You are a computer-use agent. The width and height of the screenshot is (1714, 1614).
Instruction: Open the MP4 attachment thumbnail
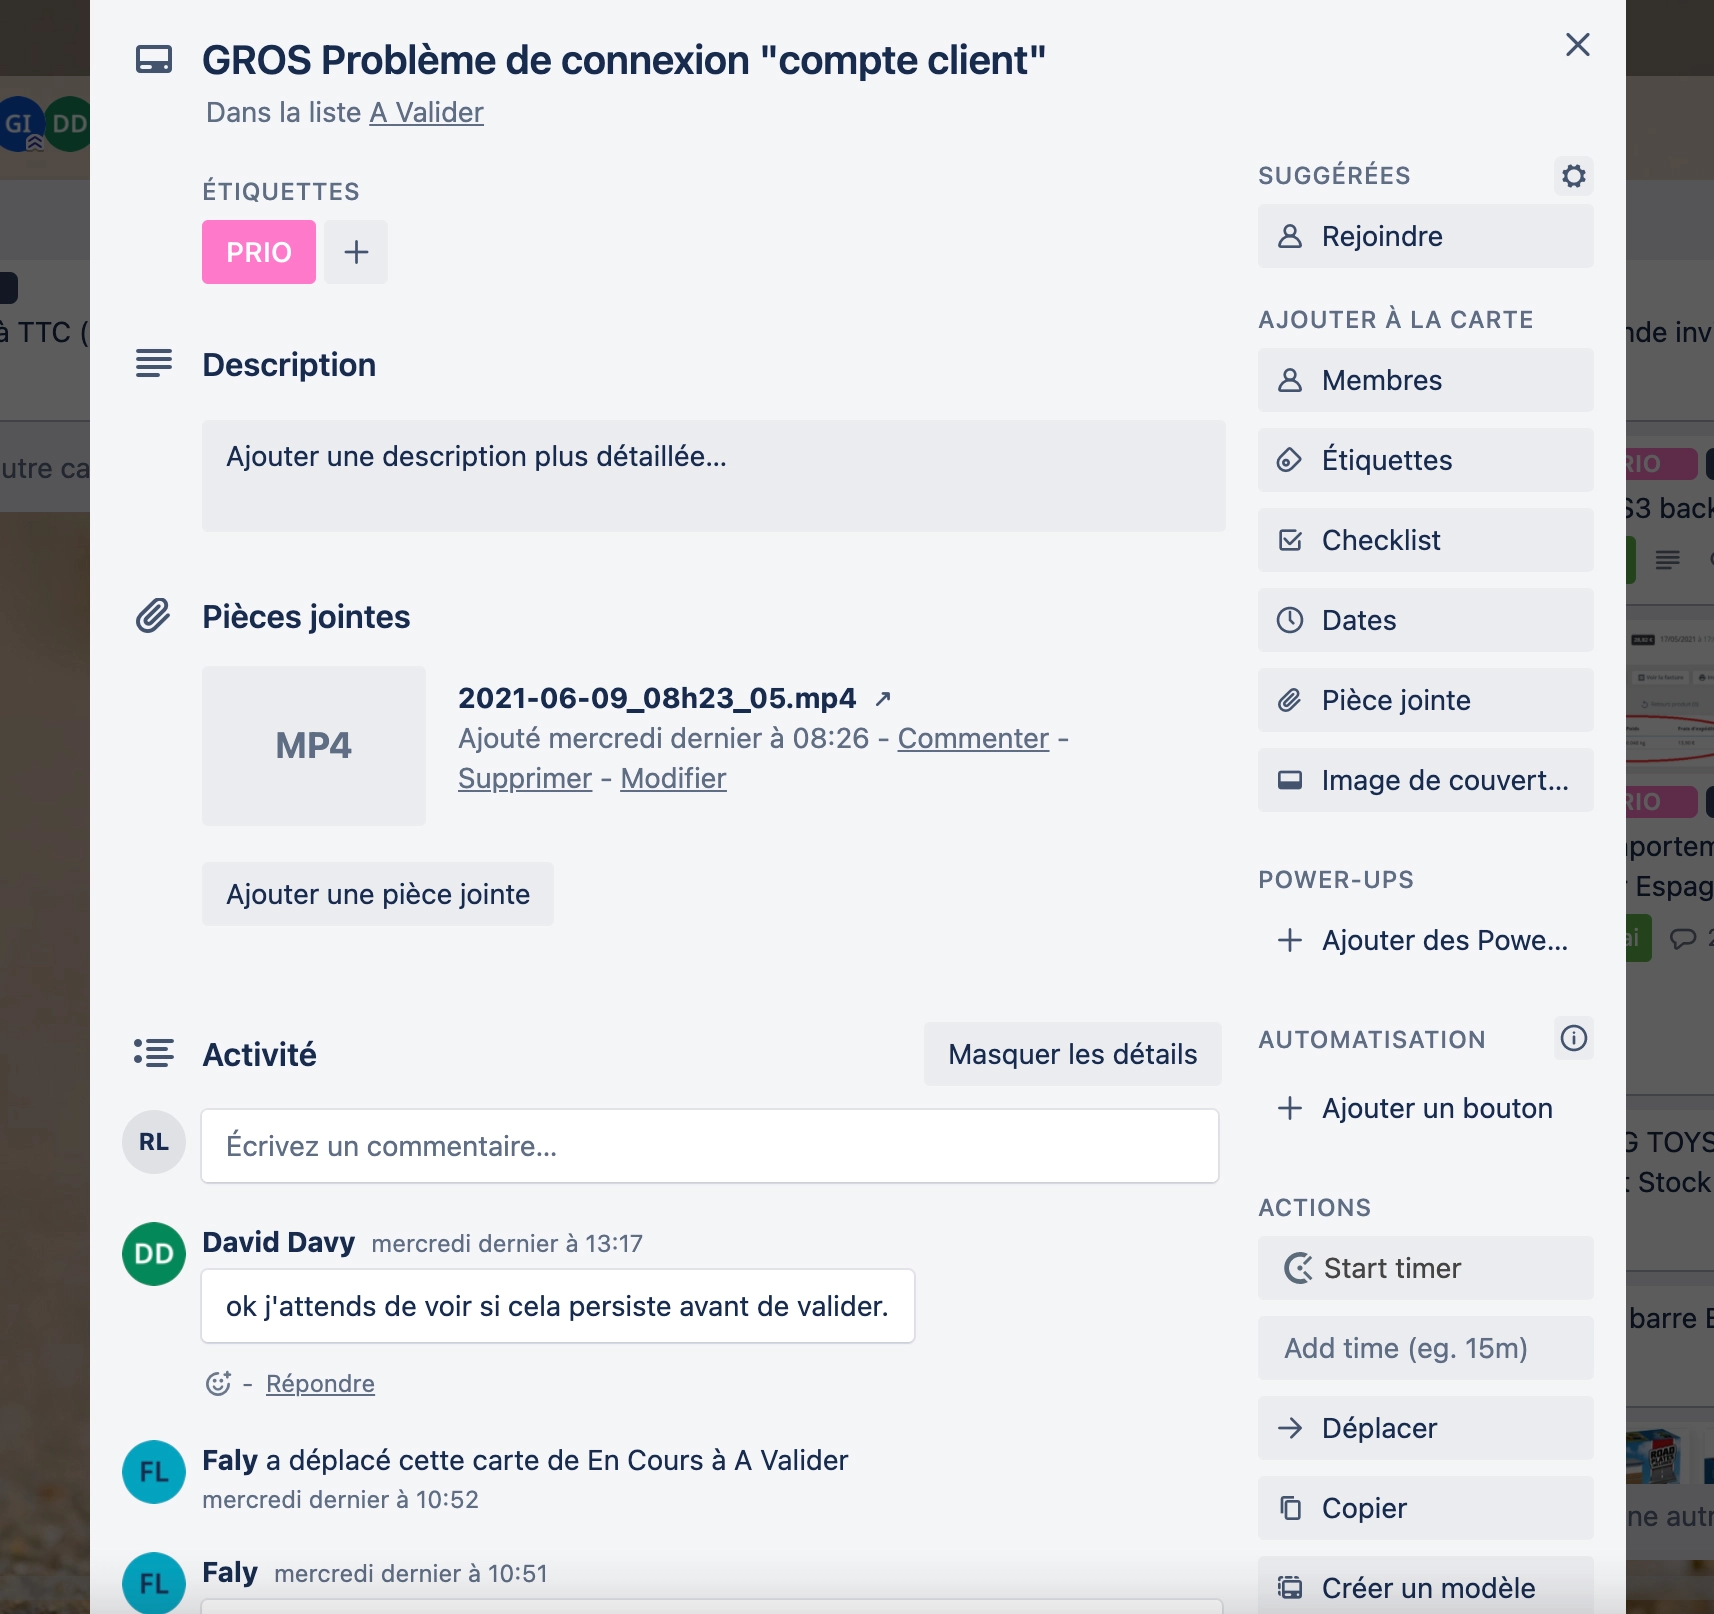314,746
